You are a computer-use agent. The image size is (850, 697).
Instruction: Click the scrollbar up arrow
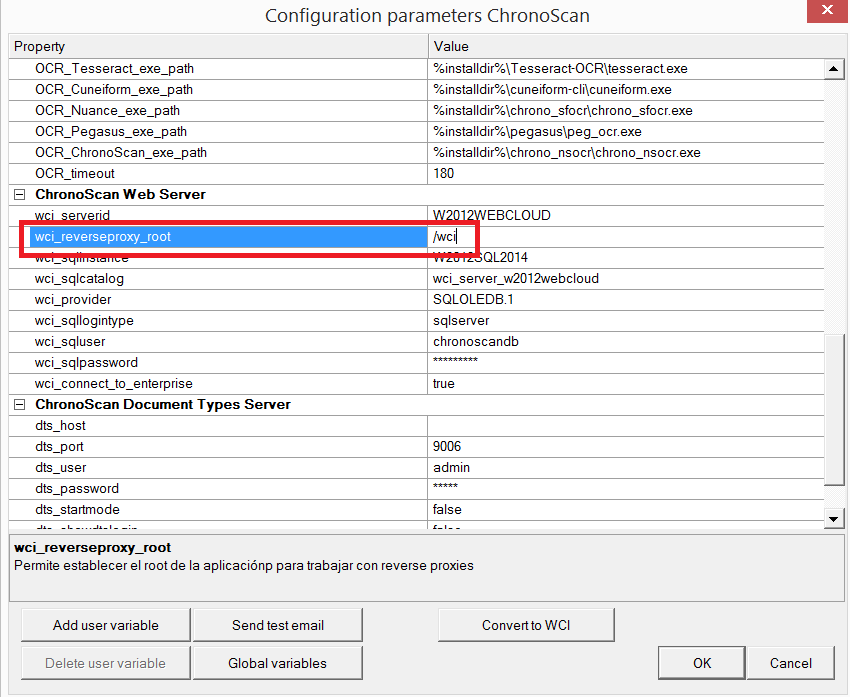pos(834,69)
